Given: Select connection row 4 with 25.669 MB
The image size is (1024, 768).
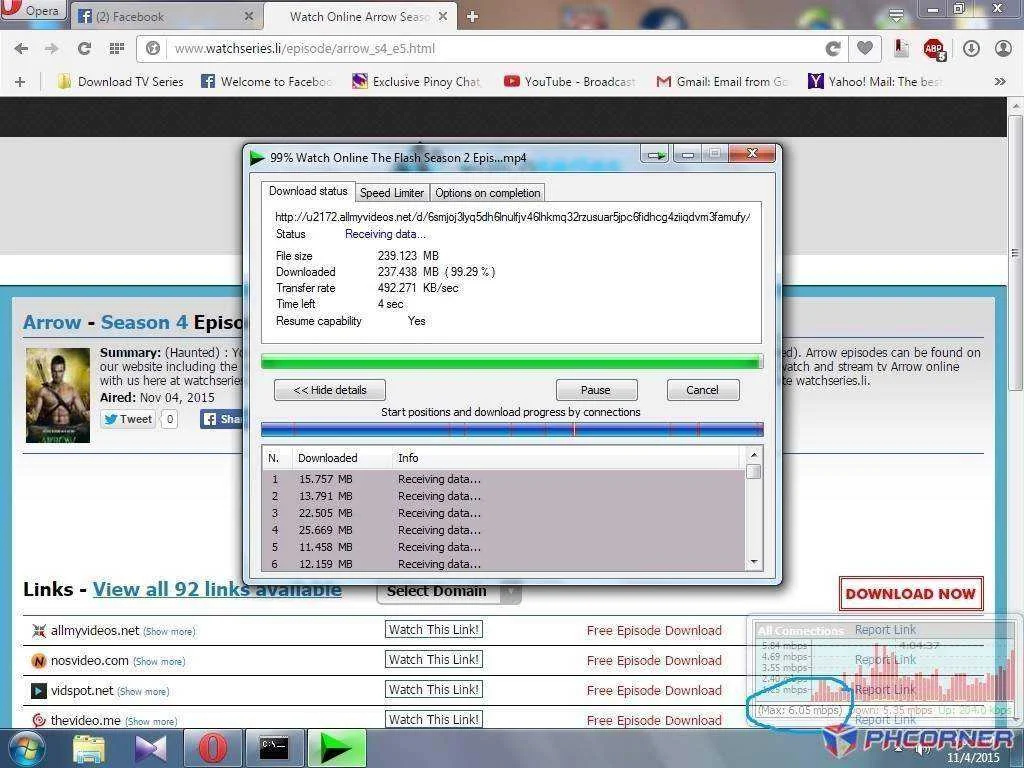Looking at the screenshot, I should [x=503, y=530].
